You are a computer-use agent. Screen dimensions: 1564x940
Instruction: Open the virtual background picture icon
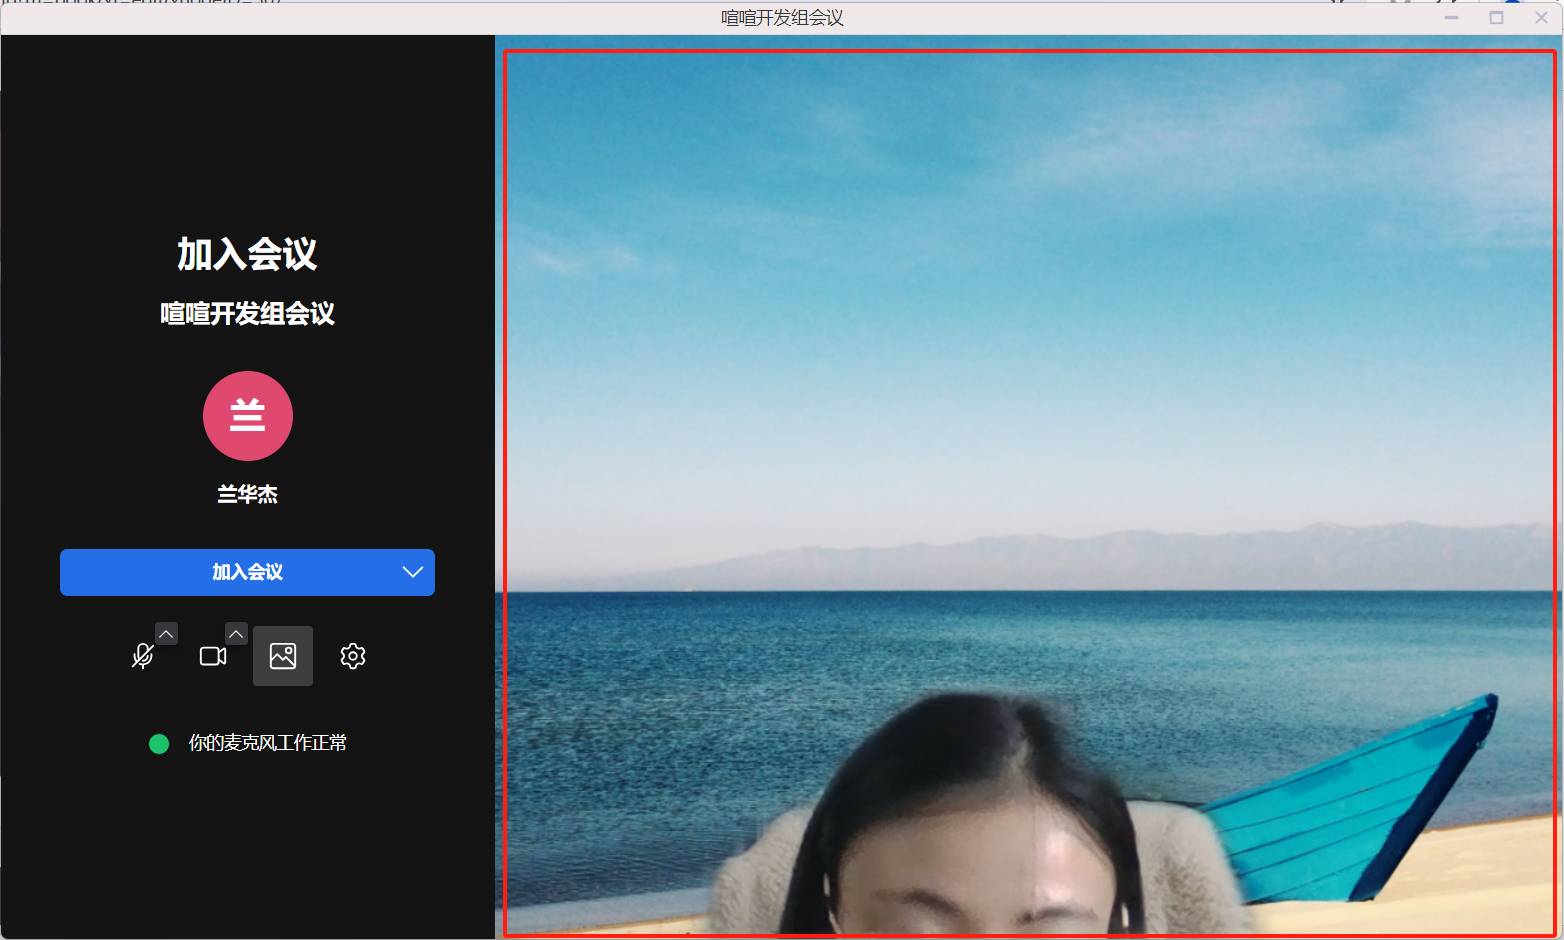point(283,656)
